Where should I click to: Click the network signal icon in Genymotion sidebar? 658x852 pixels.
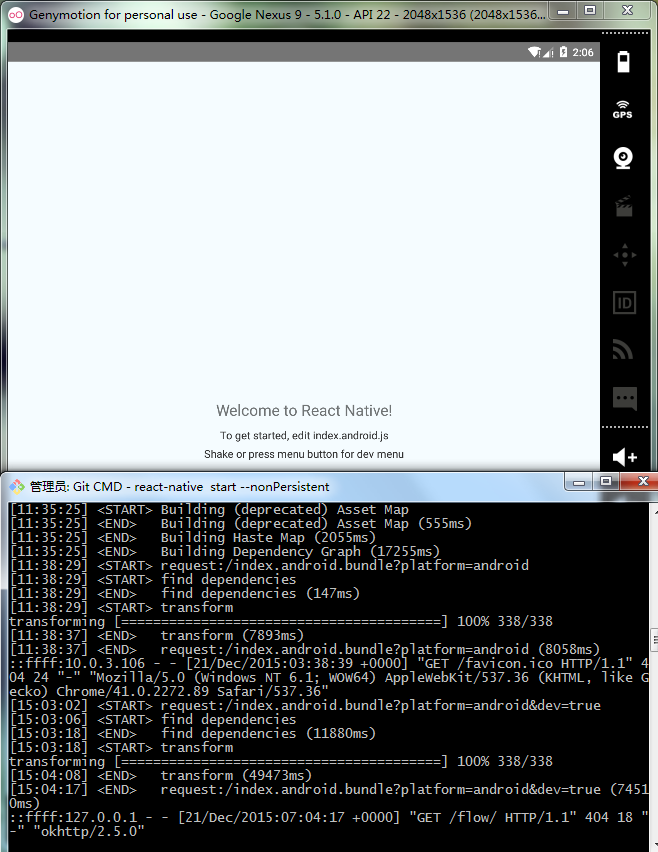pos(623,349)
